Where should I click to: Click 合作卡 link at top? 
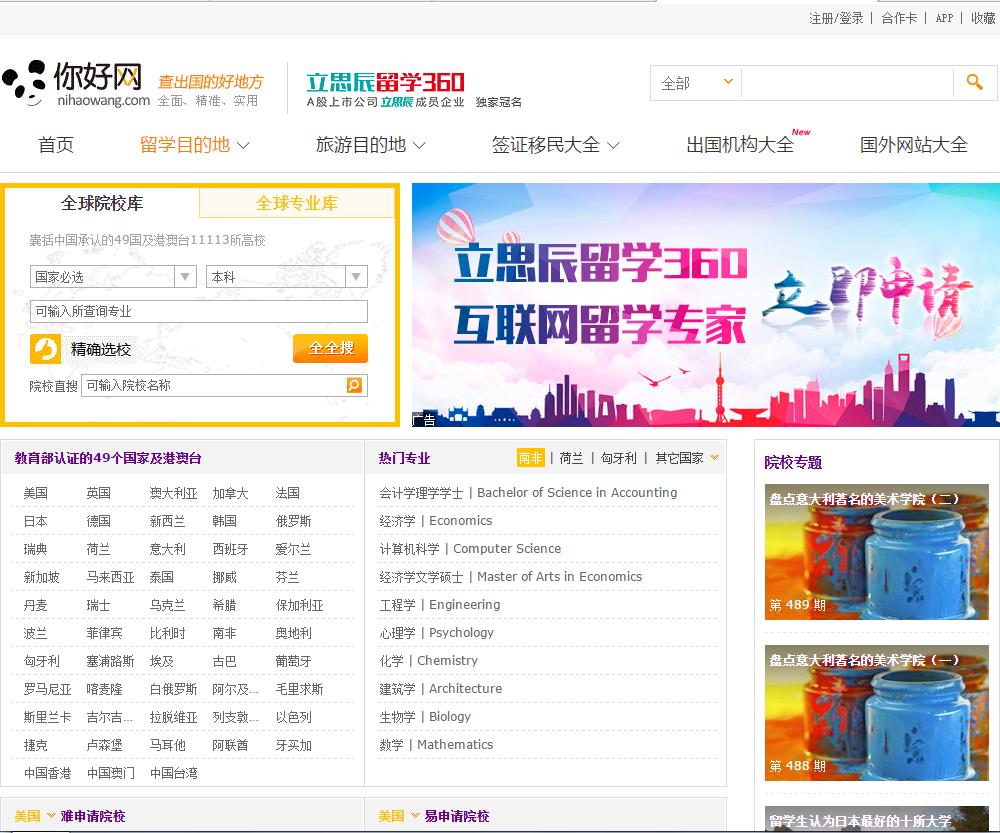tap(899, 18)
